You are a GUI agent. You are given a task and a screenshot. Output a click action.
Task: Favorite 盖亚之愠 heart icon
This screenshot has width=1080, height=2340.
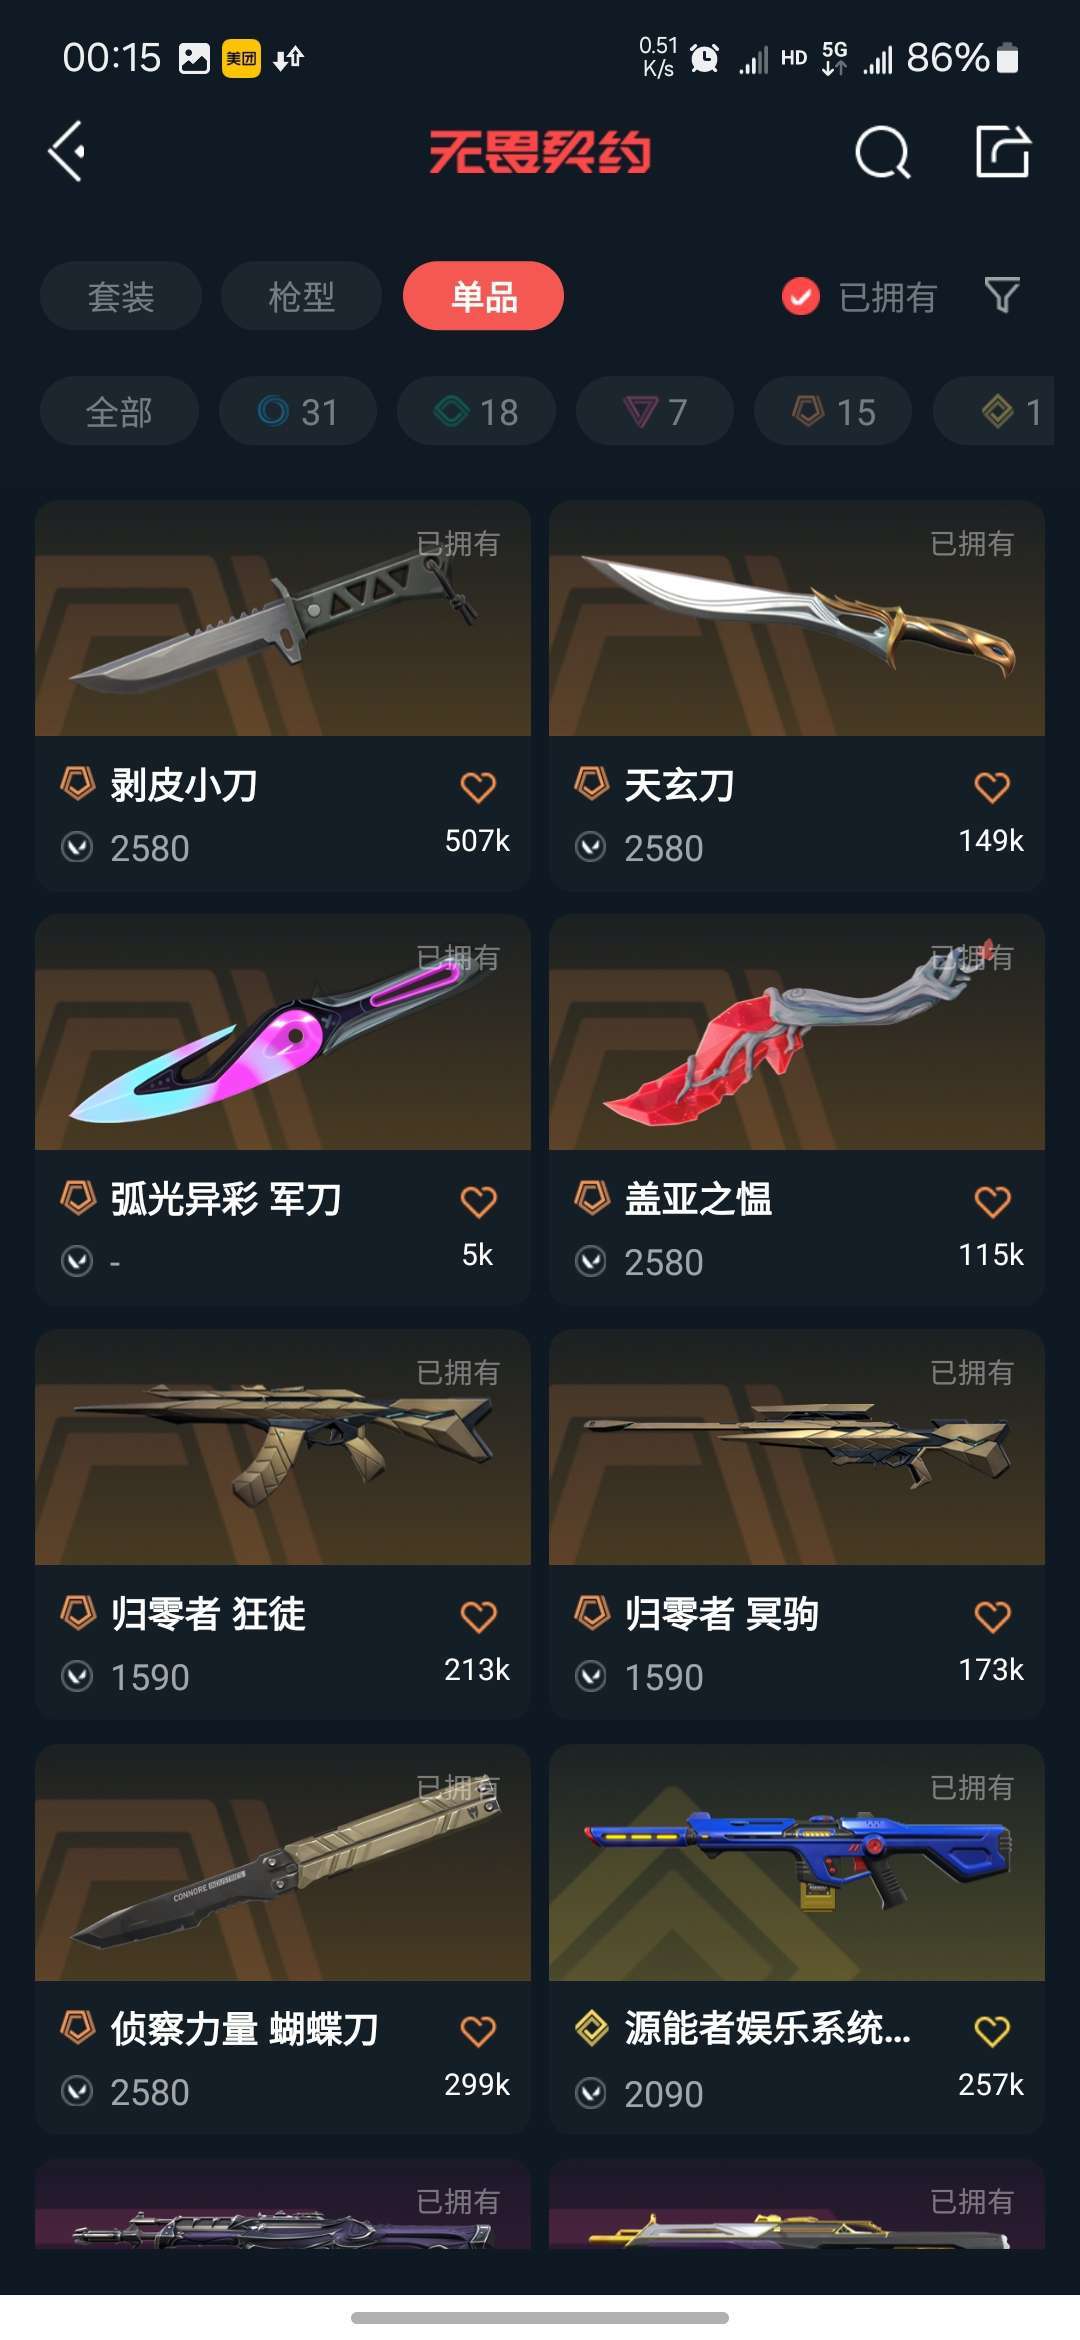pos(992,1201)
